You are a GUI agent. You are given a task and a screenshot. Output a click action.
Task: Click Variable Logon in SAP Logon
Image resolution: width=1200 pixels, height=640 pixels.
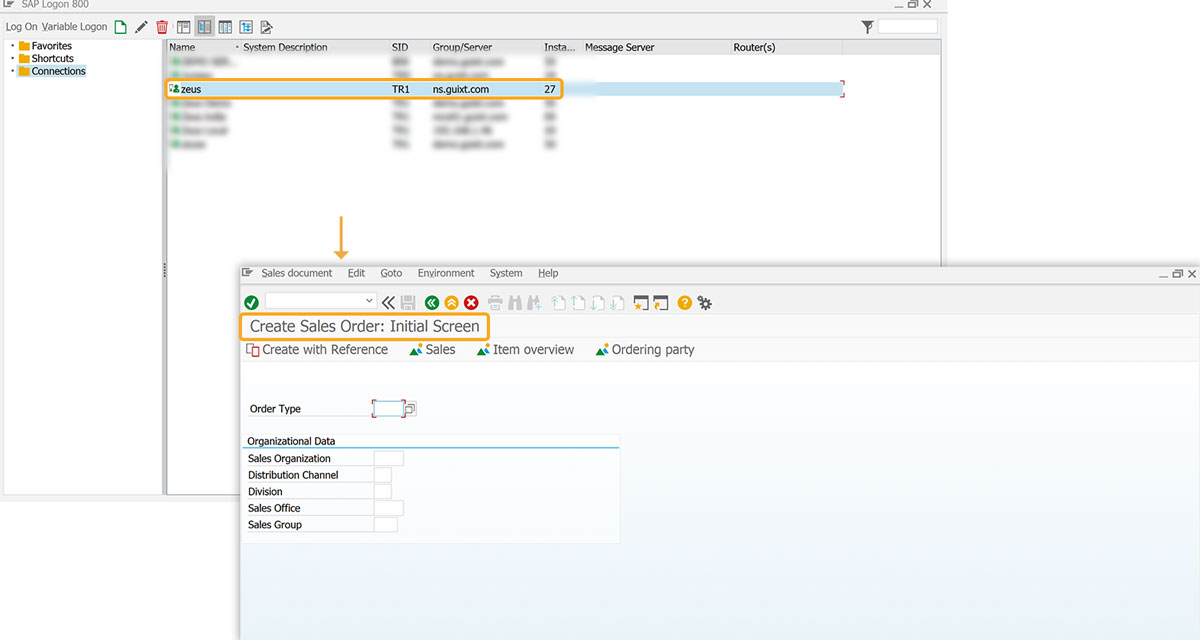point(74,27)
